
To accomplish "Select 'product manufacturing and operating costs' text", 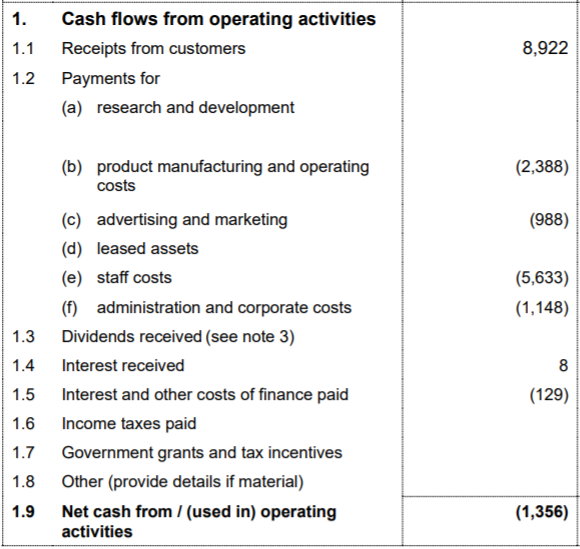I will point(233,176).
